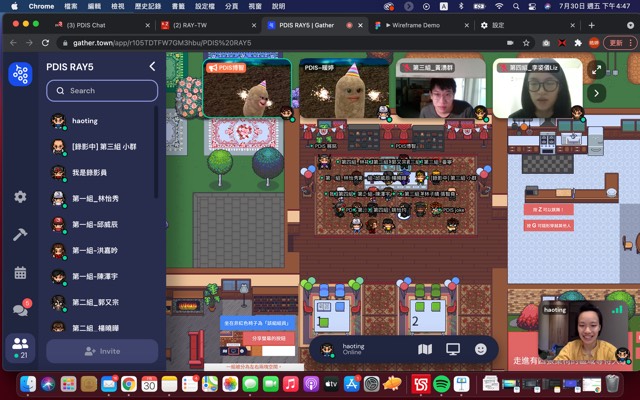Select participant haoting in the list
The width and height of the screenshot is (640, 400).
(x=85, y=121)
